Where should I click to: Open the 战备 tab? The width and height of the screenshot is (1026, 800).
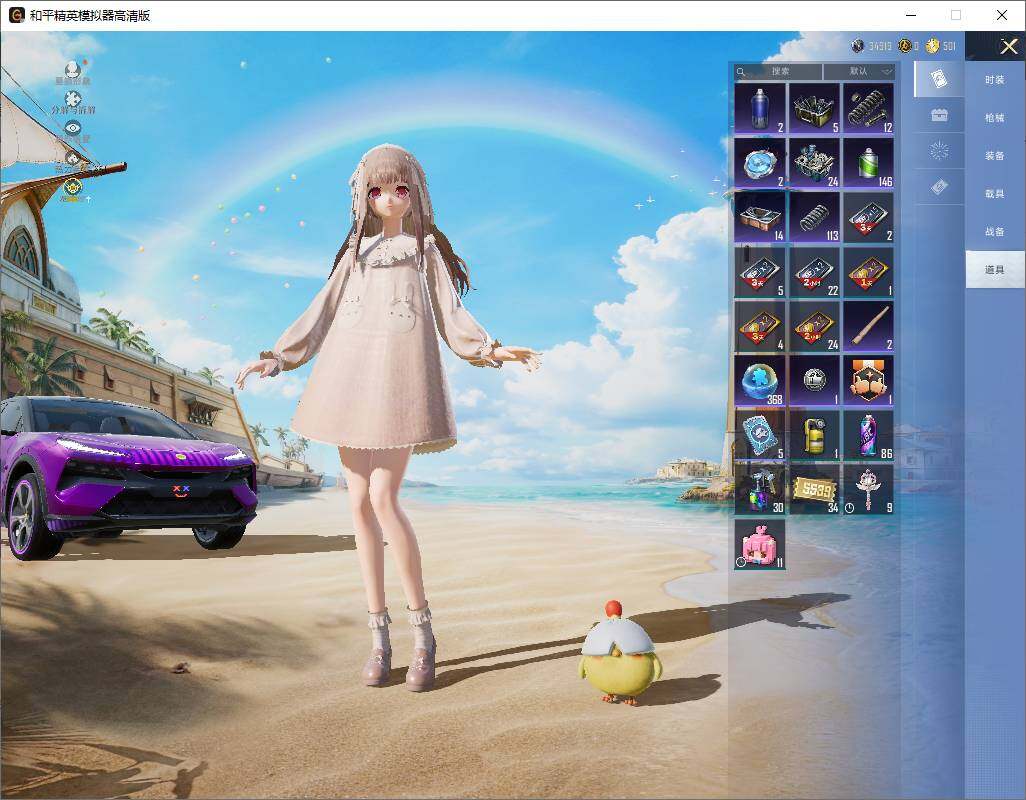[x=995, y=232]
